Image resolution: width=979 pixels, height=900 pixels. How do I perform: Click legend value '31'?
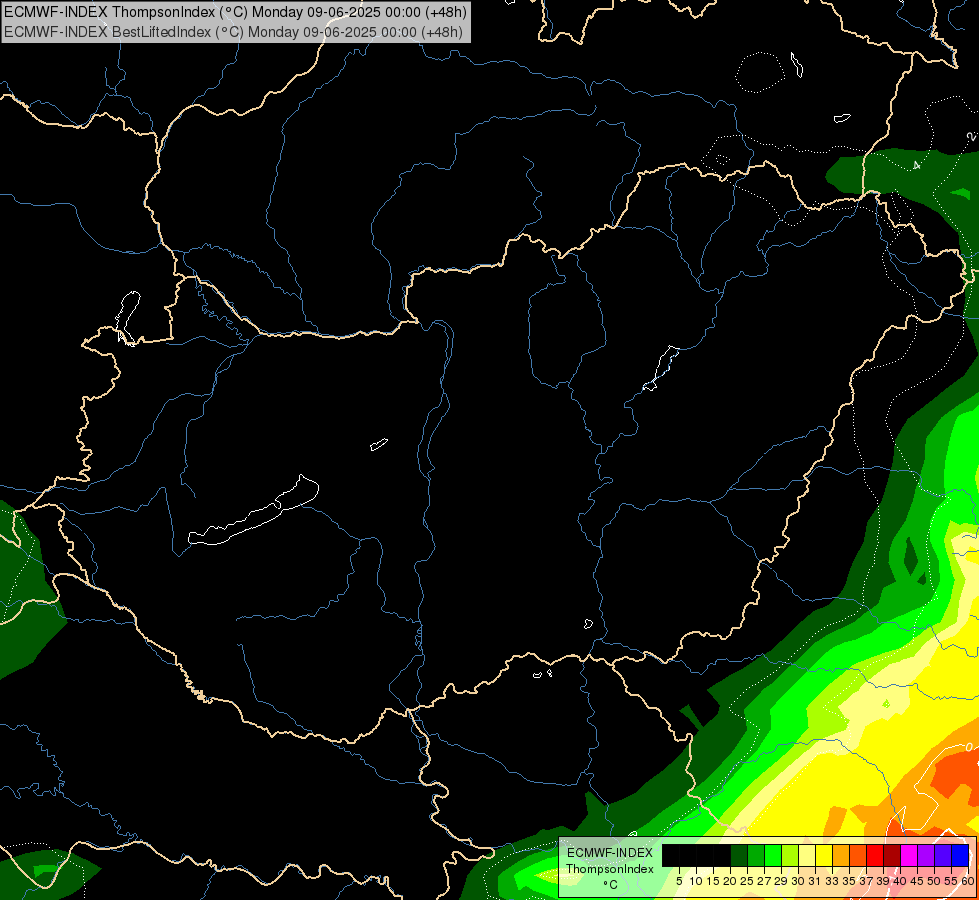(815, 881)
